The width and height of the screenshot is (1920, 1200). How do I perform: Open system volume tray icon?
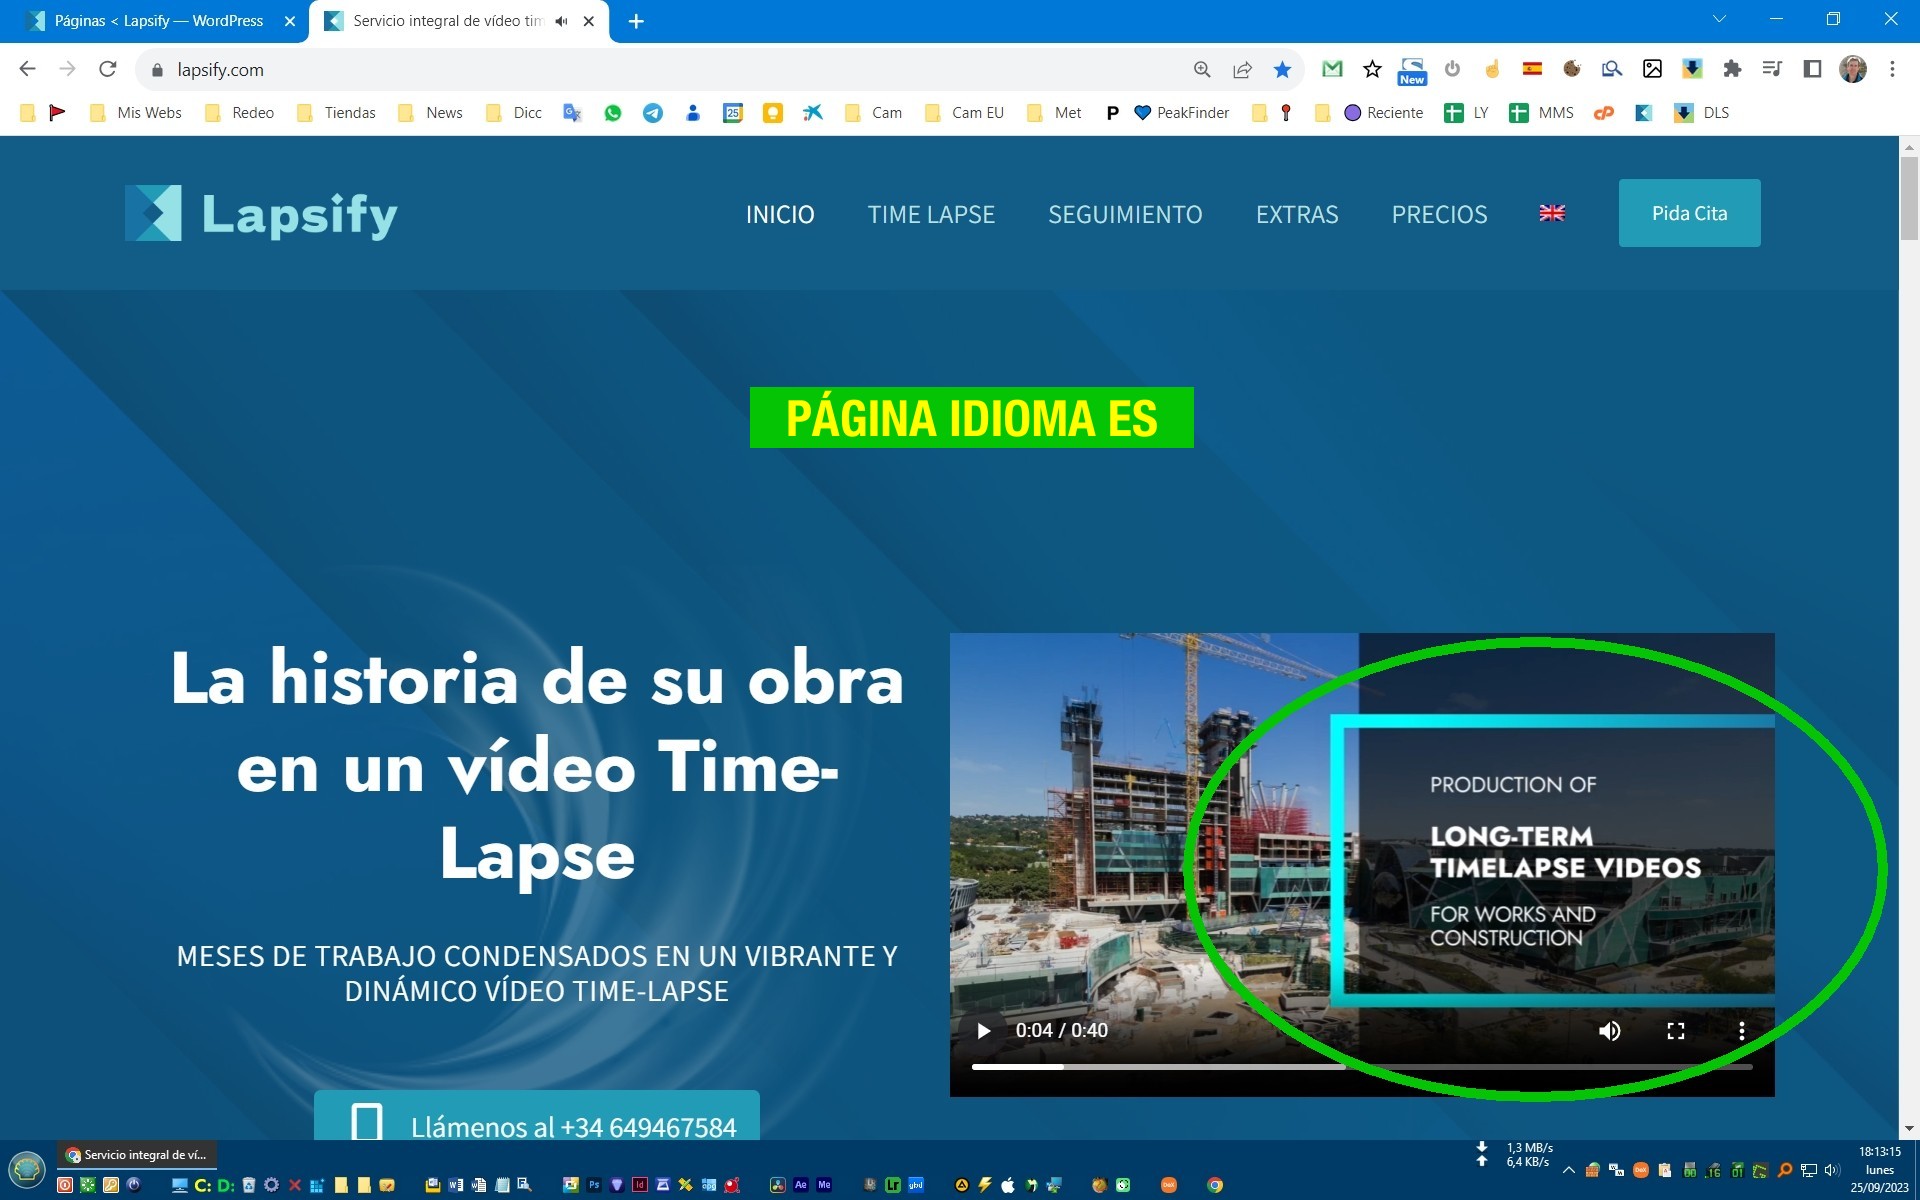tap(1832, 1170)
